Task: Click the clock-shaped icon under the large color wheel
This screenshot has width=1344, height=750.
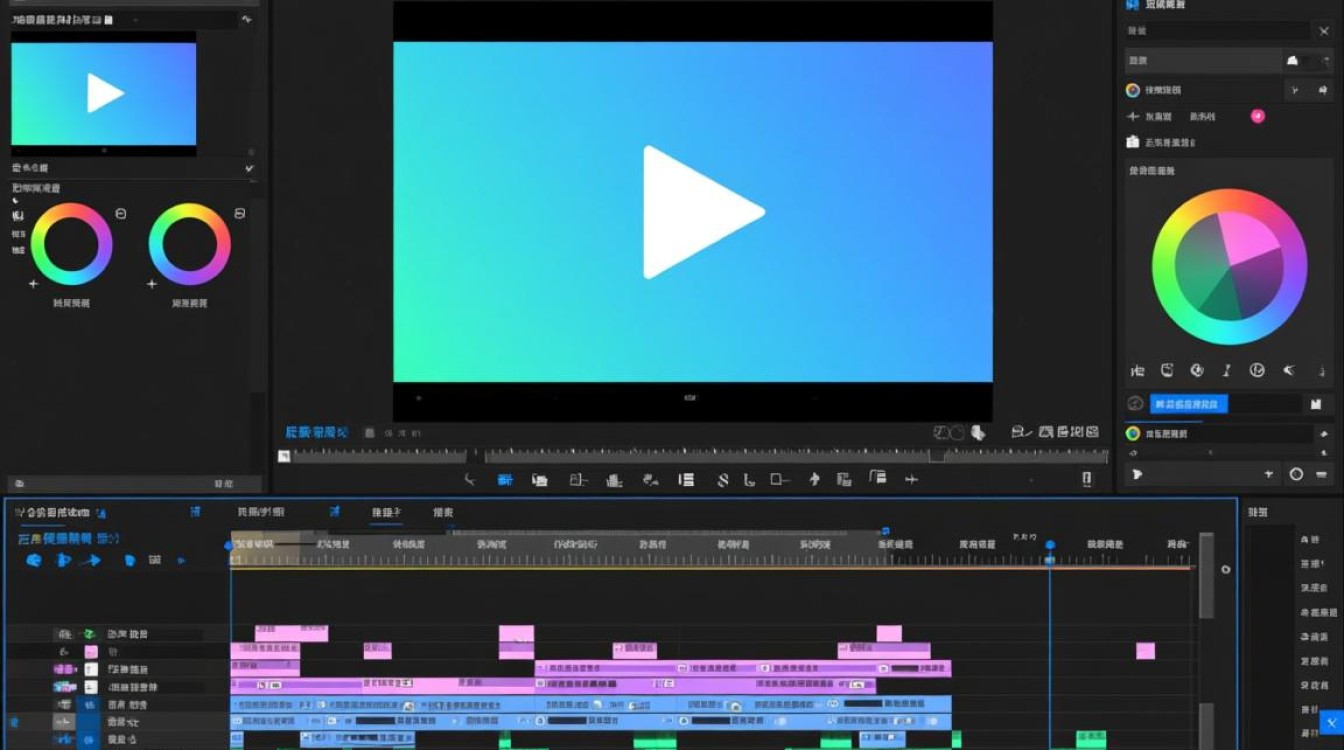Action: (1258, 371)
